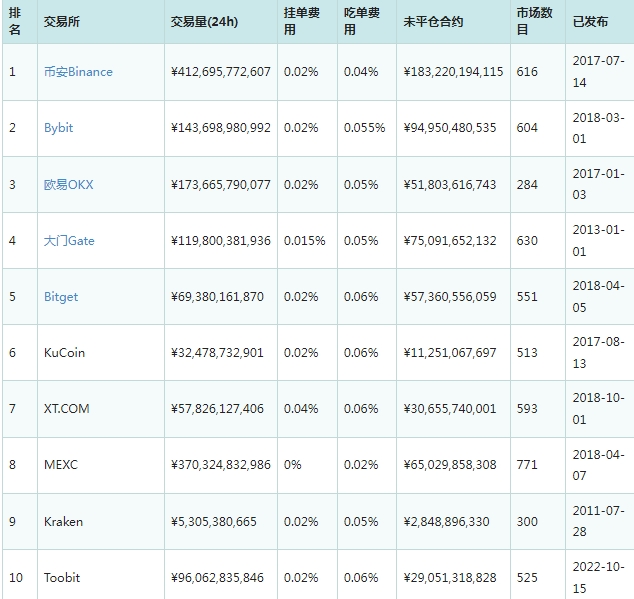Open the Bybit exchange link
Viewport: 634px width, 599px height.
tap(59, 128)
